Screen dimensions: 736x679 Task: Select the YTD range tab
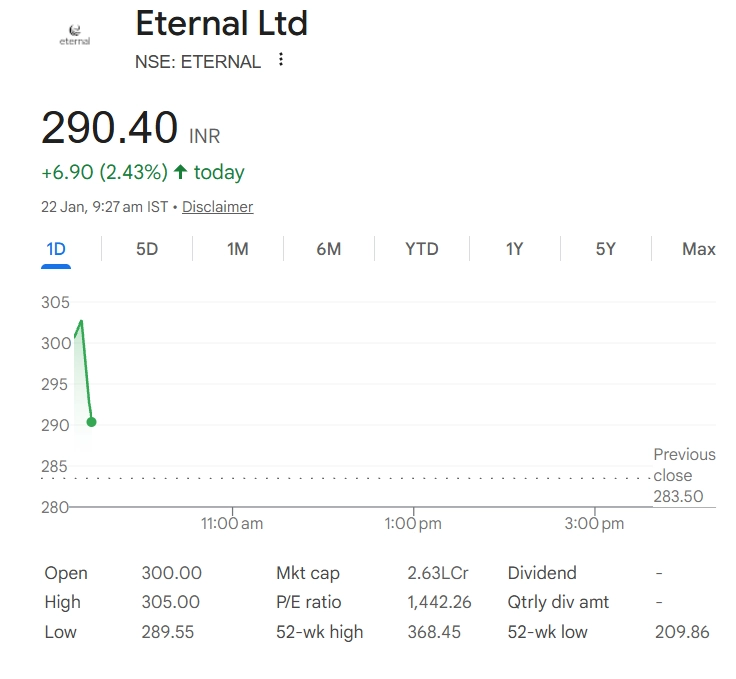(x=421, y=249)
